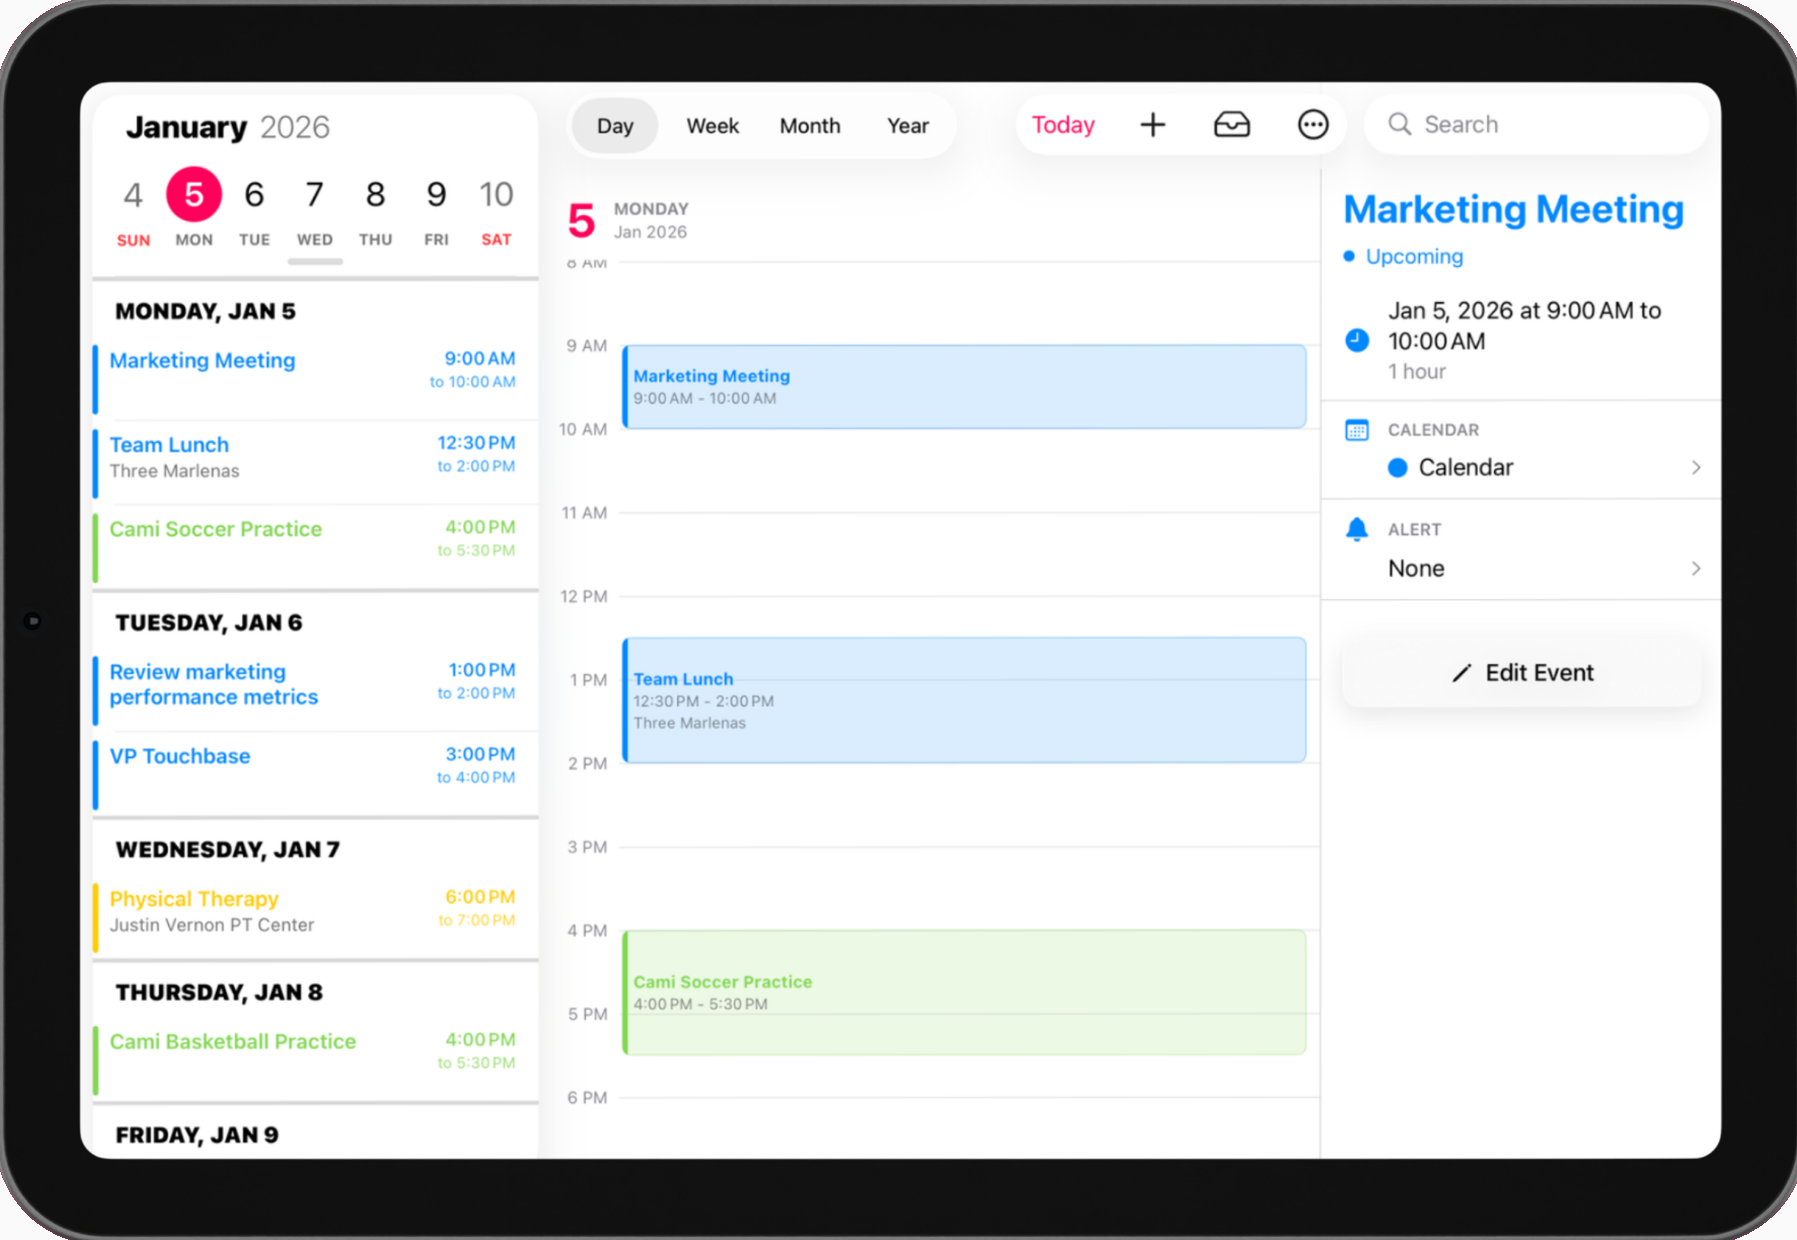Select Monday the 5th in the mini calendar

click(193, 193)
